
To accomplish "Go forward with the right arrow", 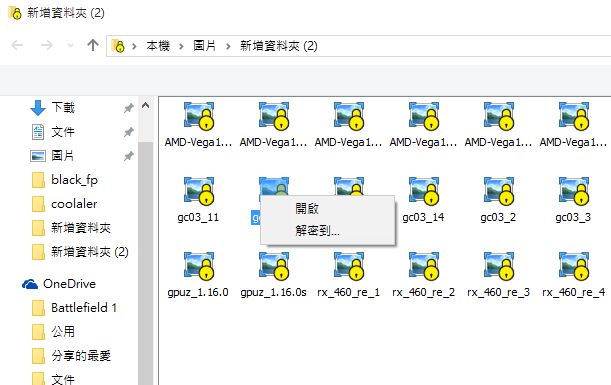I will (x=47, y=46).
